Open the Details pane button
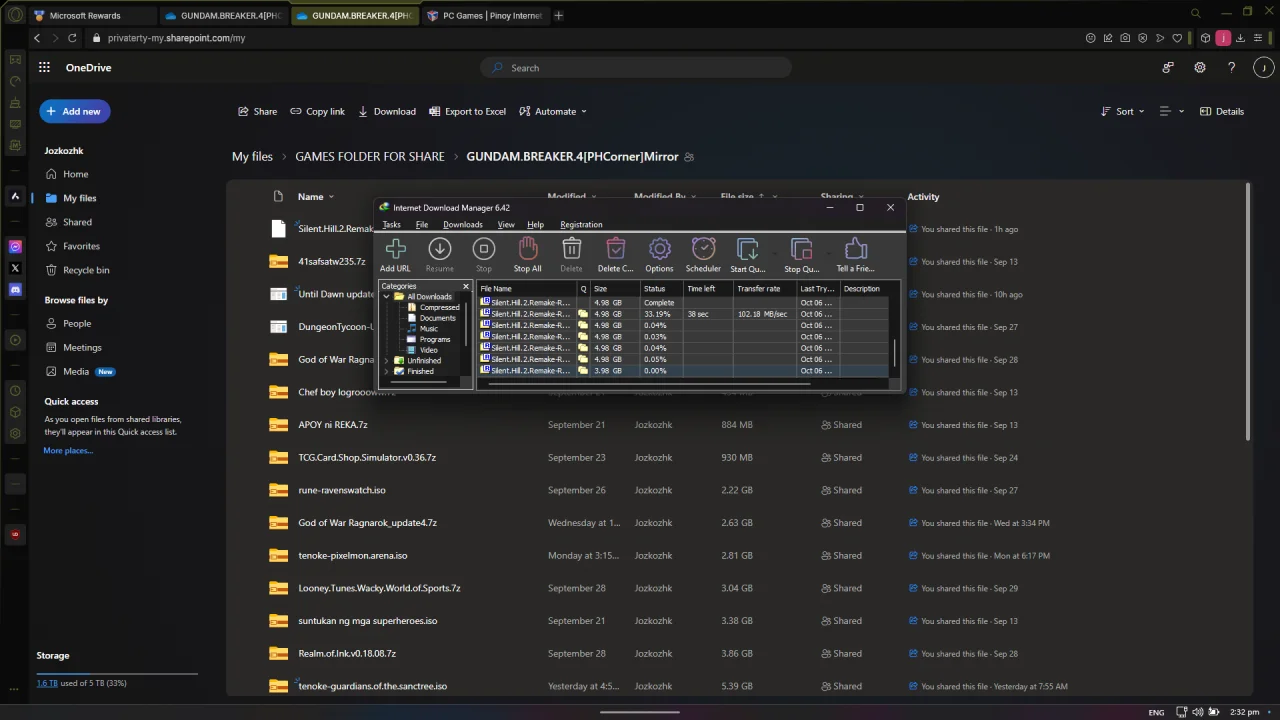 [1221, 111]
